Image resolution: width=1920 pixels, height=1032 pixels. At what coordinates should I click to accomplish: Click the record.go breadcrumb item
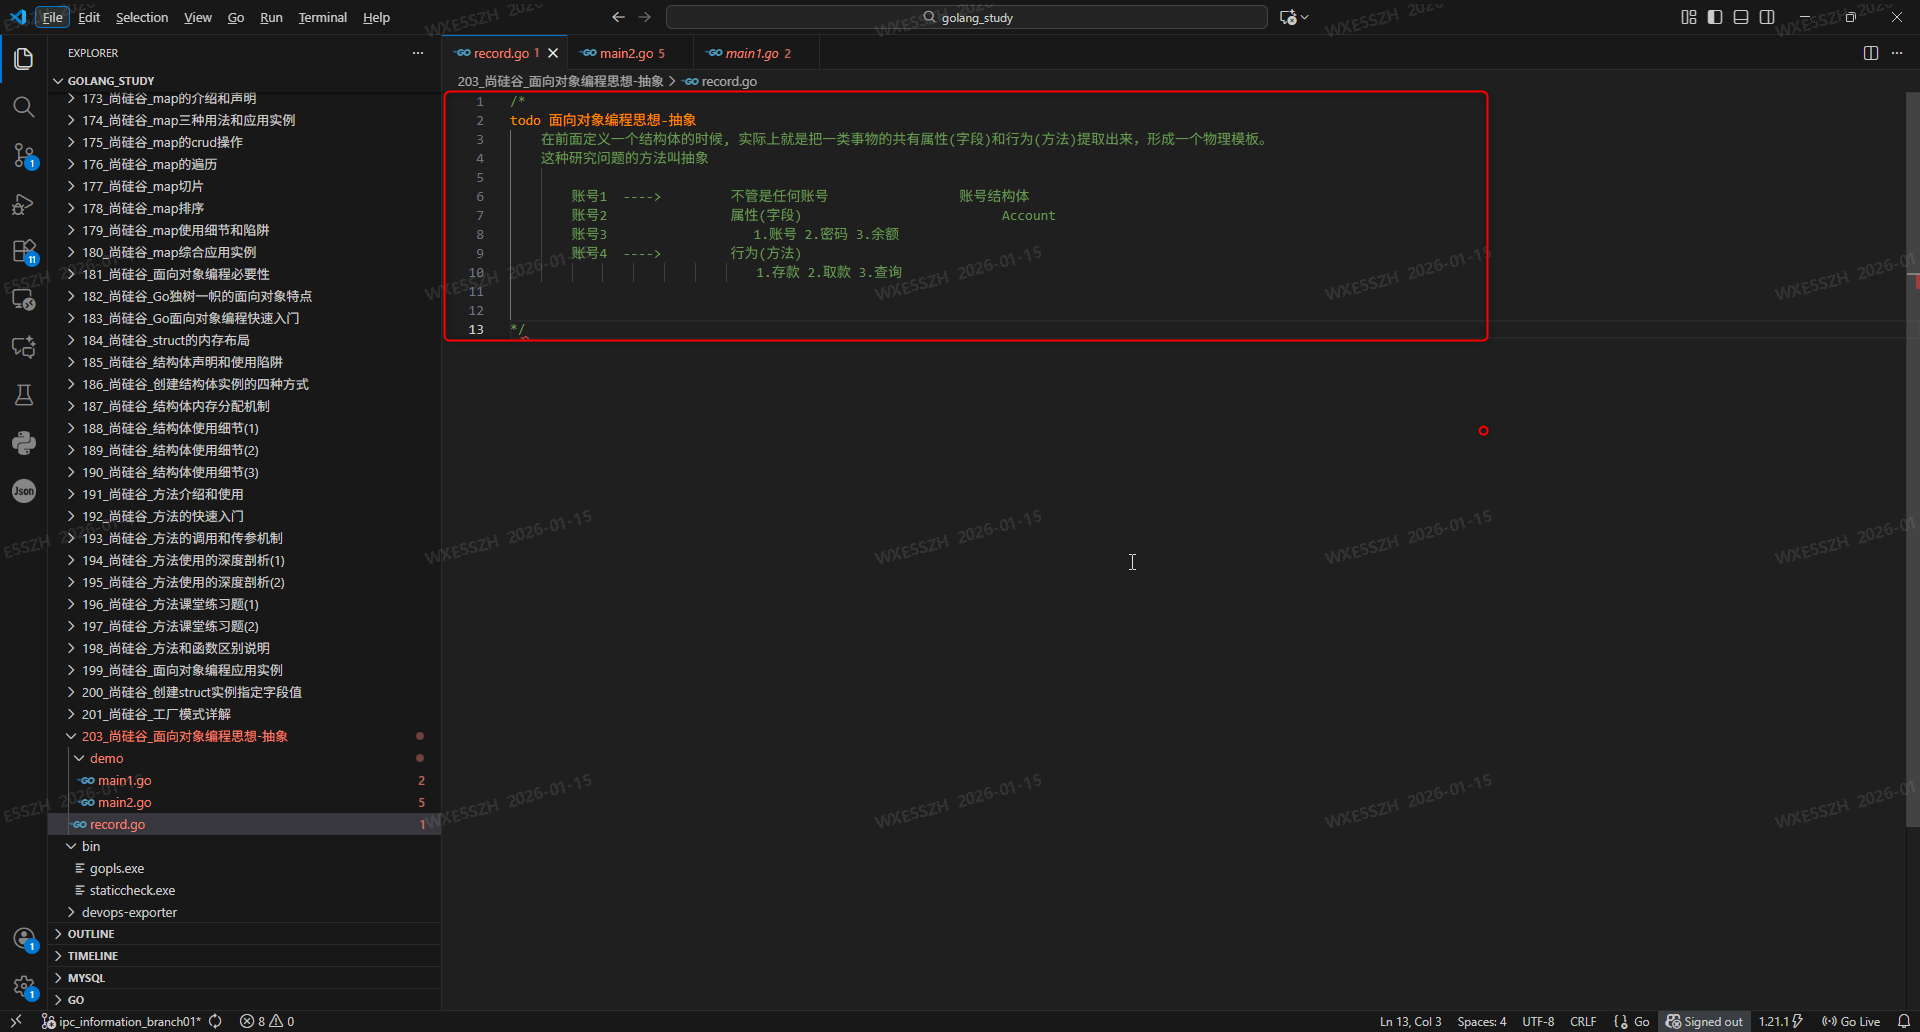pos(720,81)
